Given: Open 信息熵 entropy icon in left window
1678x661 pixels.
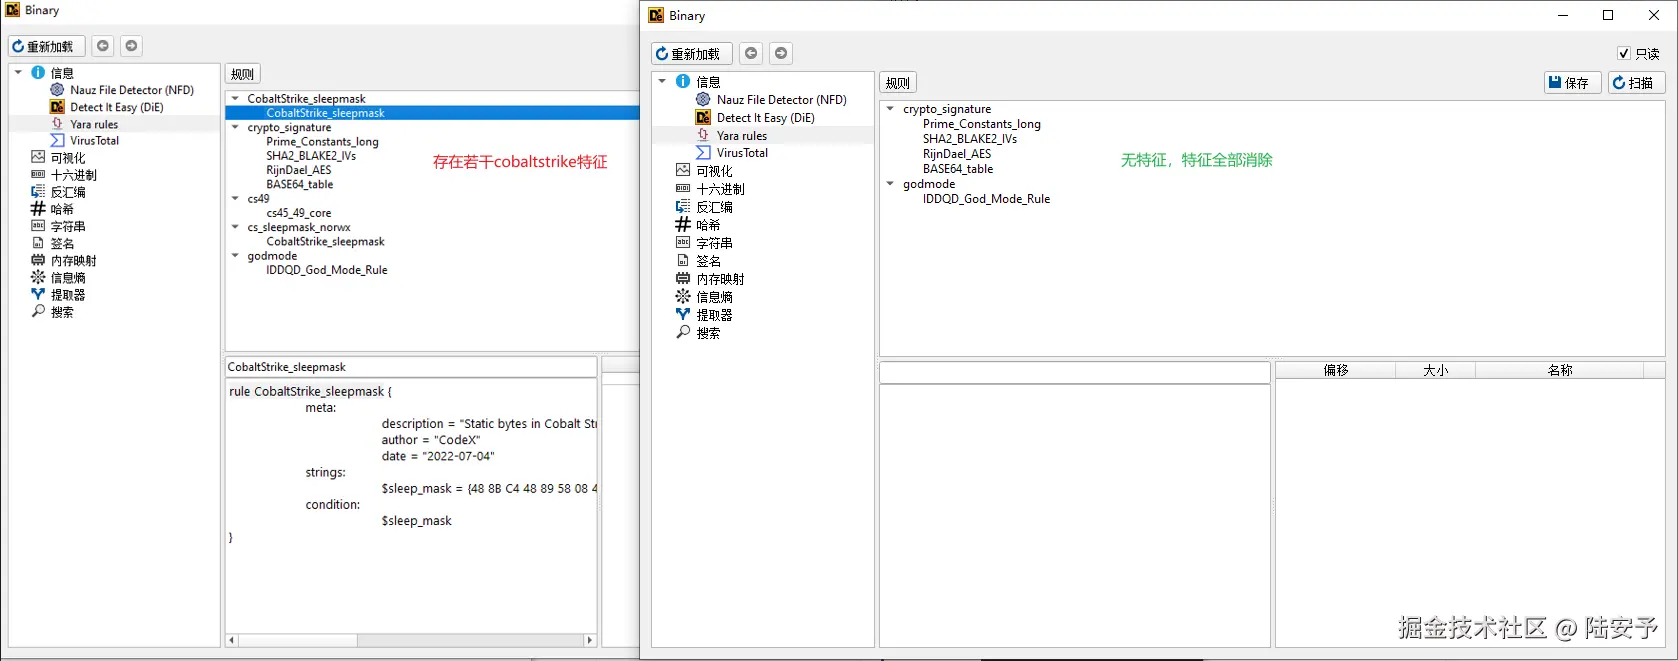Looking at the screenshot, I should [x=38, y=277].
